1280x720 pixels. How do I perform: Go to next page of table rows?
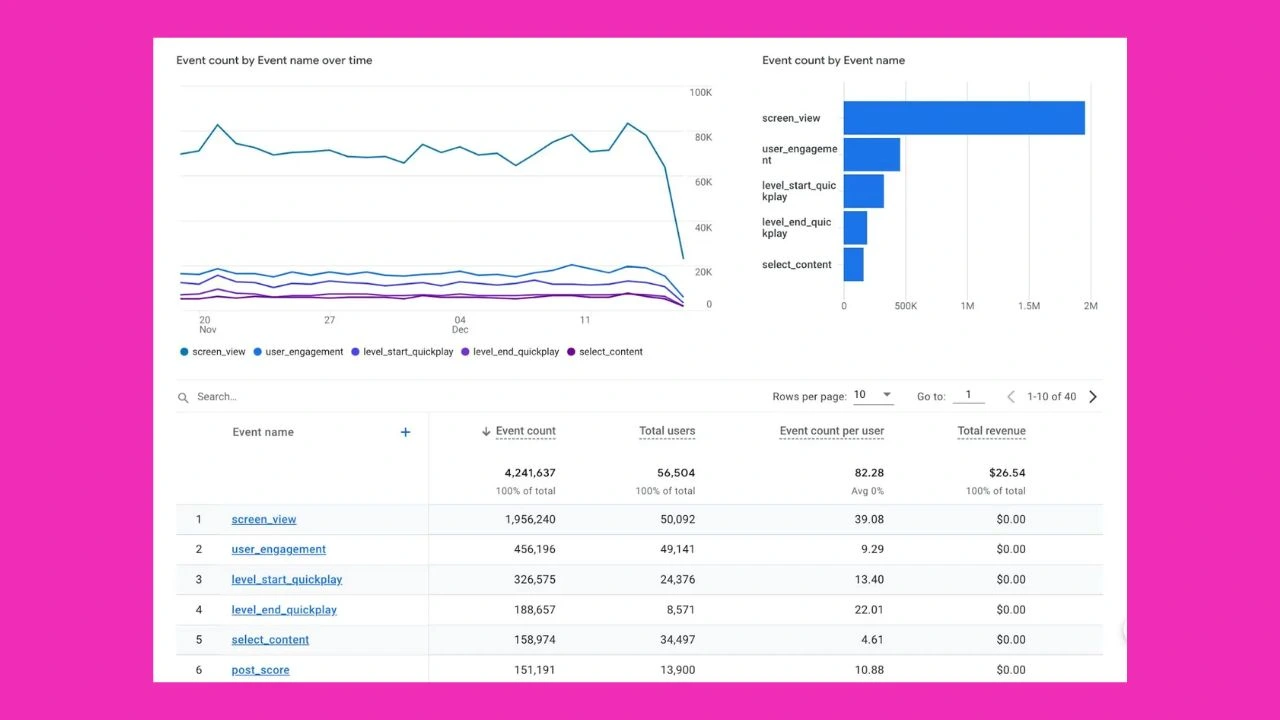coord(1093,397)
